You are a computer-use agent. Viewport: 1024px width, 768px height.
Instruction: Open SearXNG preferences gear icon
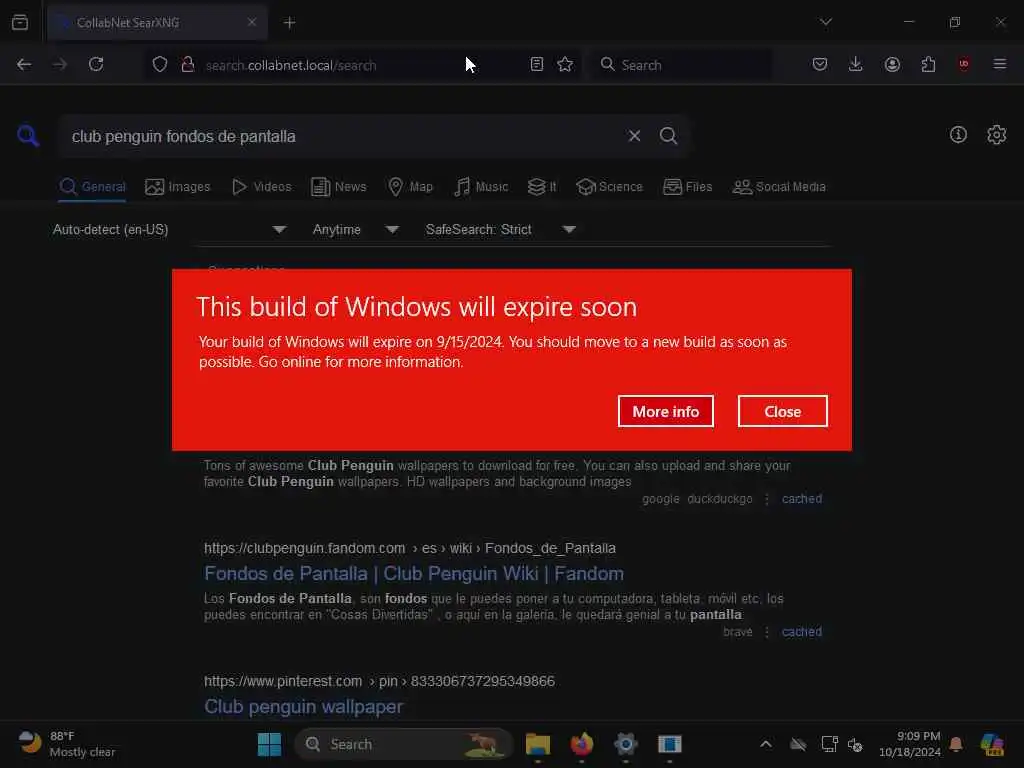click(996, 135)
